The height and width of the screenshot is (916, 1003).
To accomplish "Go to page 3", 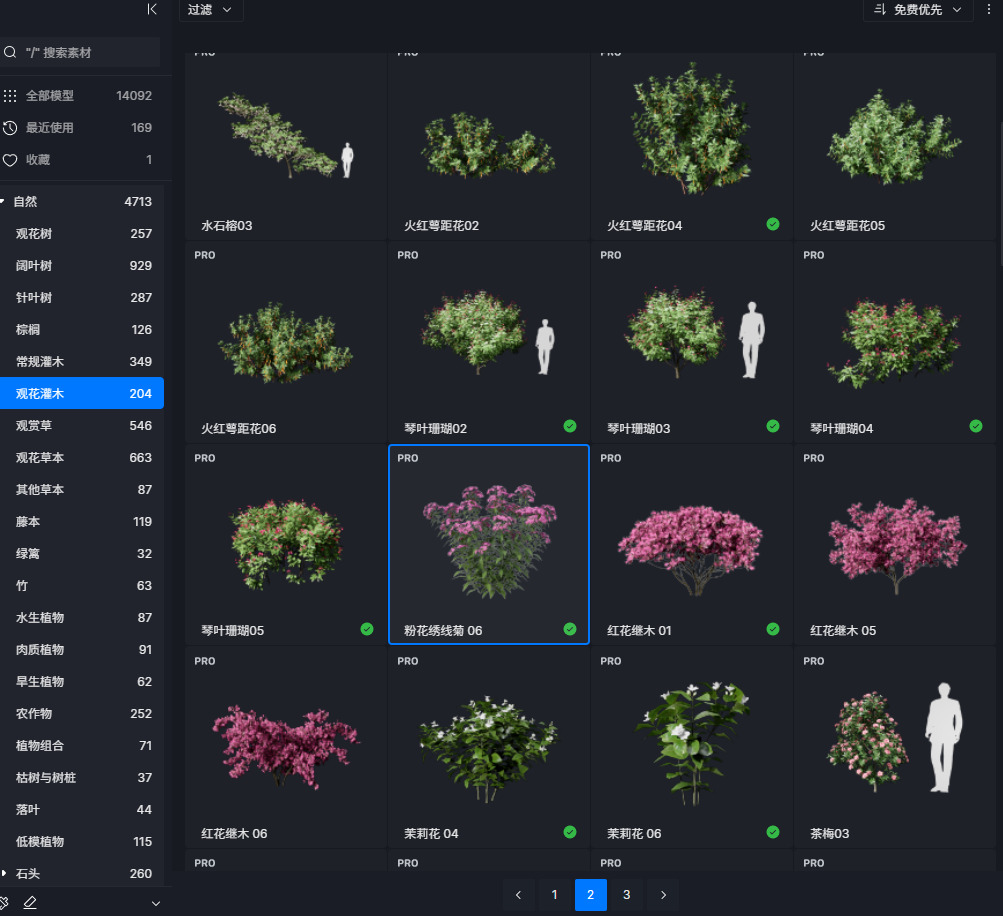I will pyautogui.click(x=626, y=895).
